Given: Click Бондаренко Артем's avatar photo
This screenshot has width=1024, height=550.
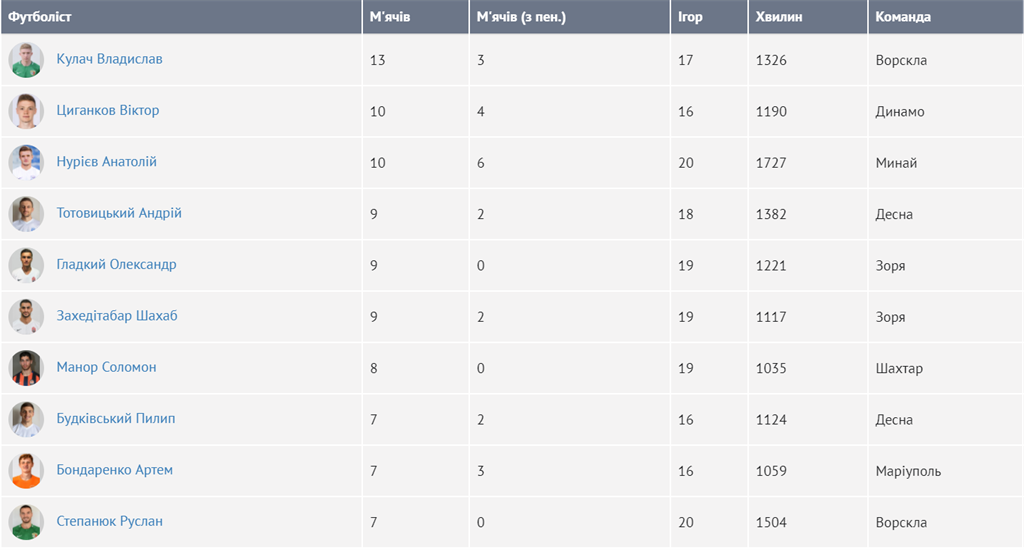Looking at the screenshot, I should [26, 471].
